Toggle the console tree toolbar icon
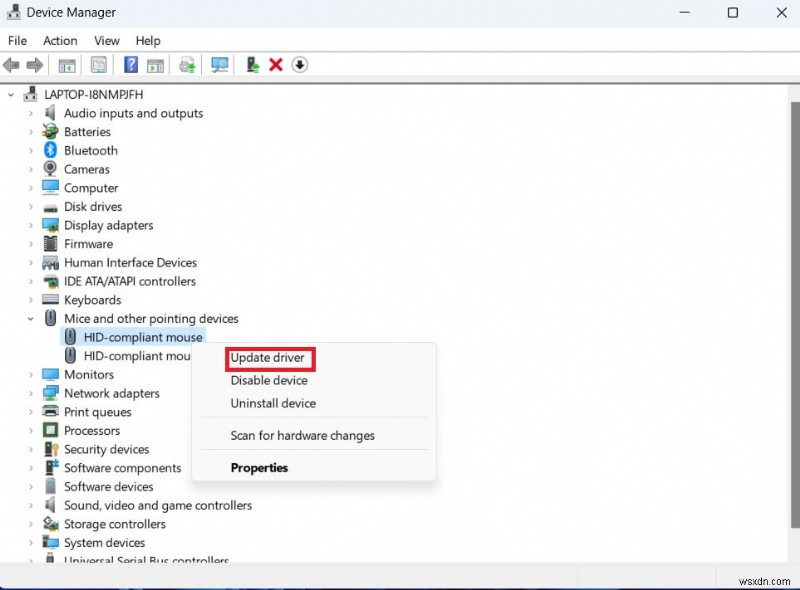The height and width of the screenshot is (590, 800). click(67, 65)
